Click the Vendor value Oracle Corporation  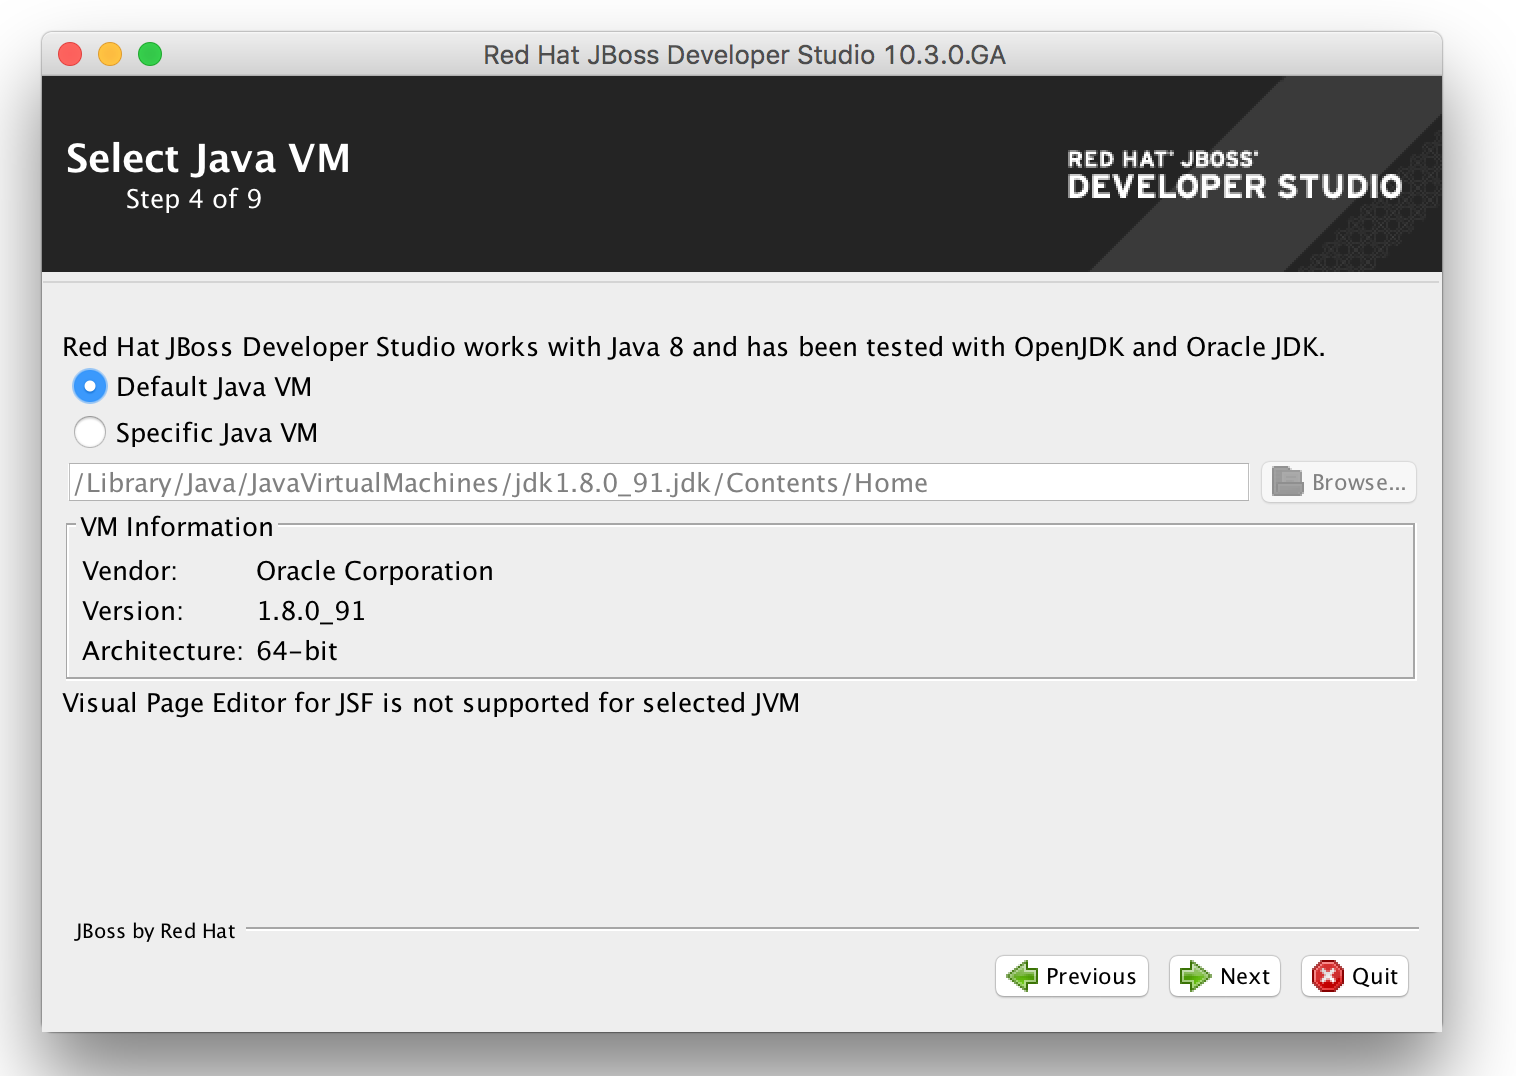click(375, 571)
